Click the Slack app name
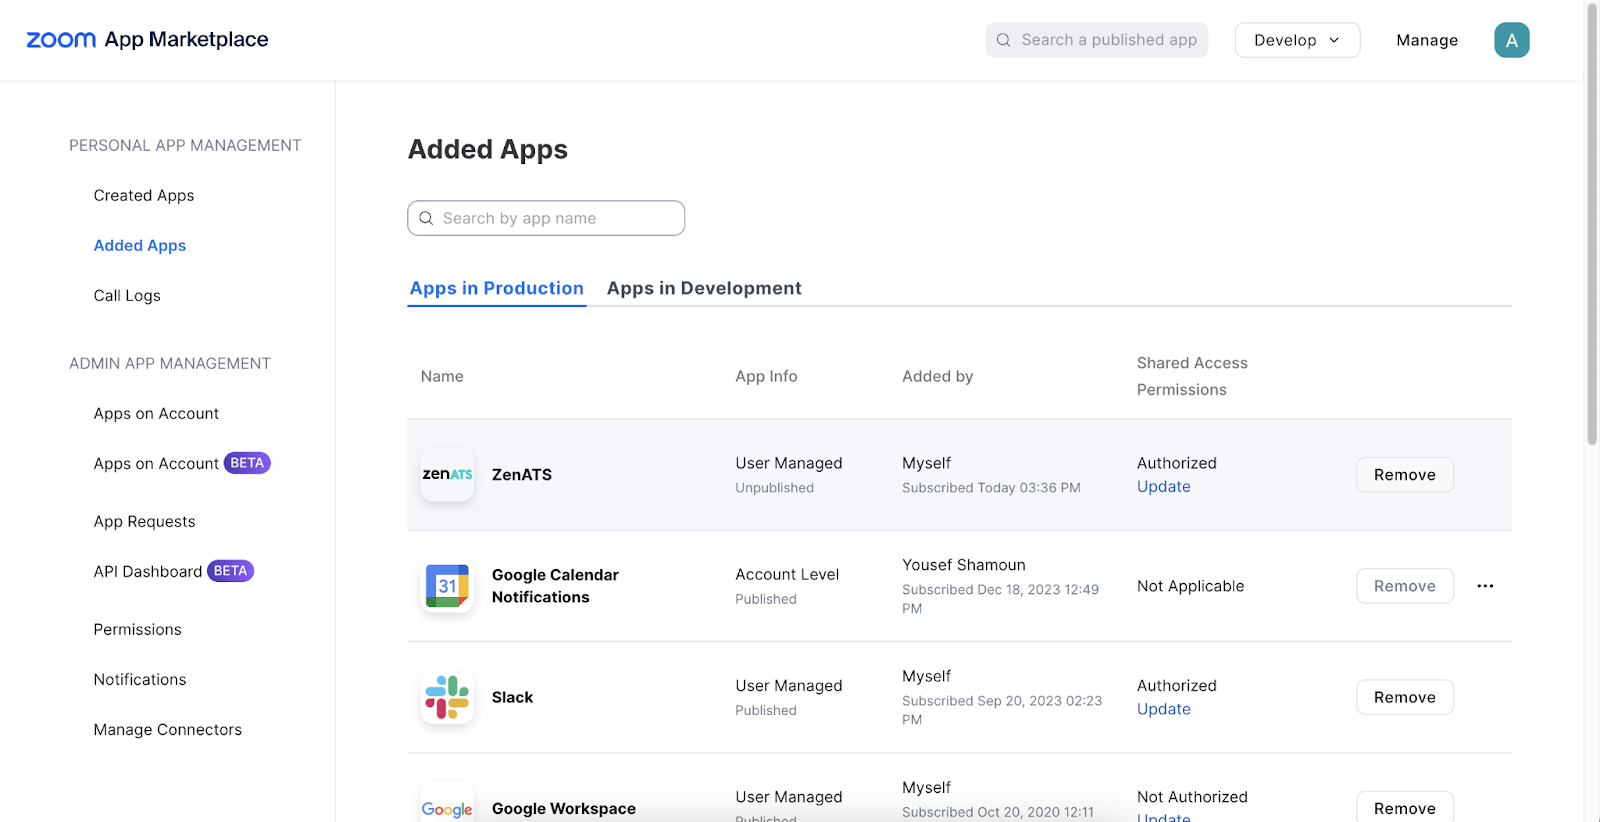 [x=512, y=697]
